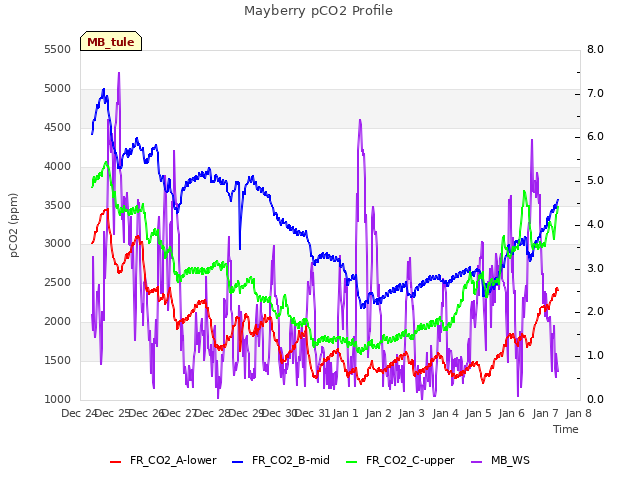Click the Jan 5 date label
The width and height of the screenshot is (640, 480).
pyautogui.click(x=478, y=413)
